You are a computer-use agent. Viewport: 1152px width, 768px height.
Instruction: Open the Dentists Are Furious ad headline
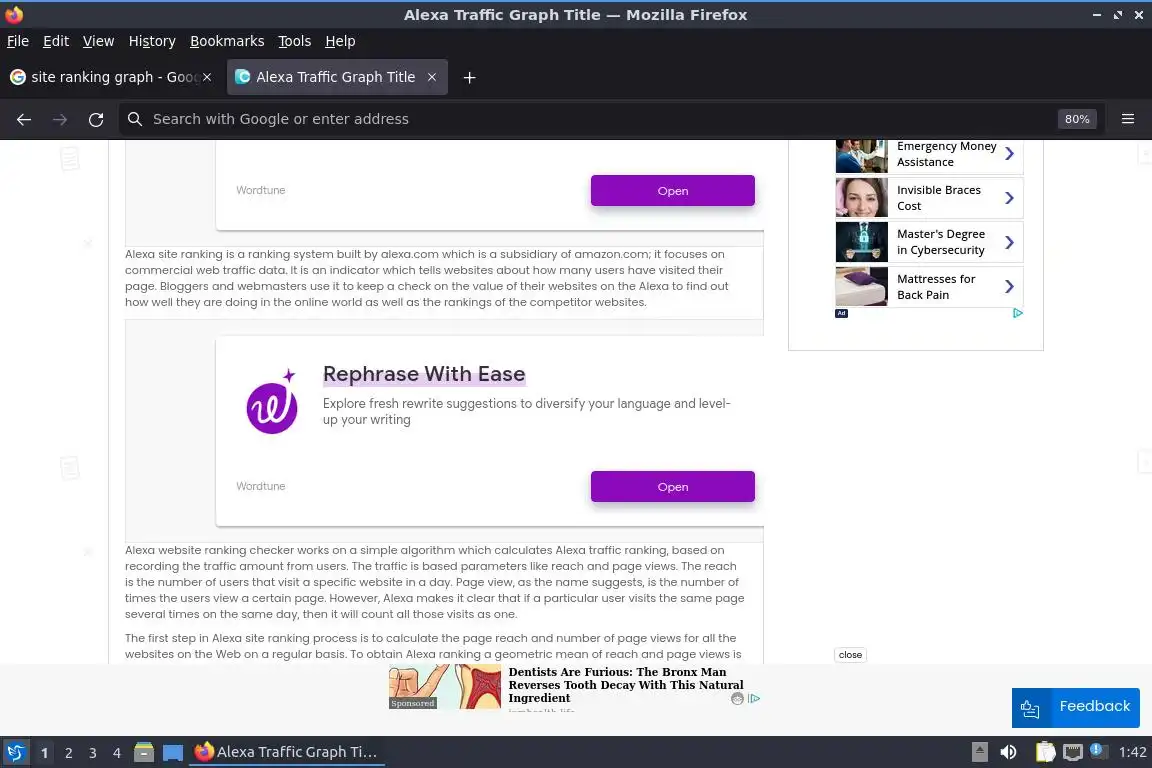click(x=626, y=685)
